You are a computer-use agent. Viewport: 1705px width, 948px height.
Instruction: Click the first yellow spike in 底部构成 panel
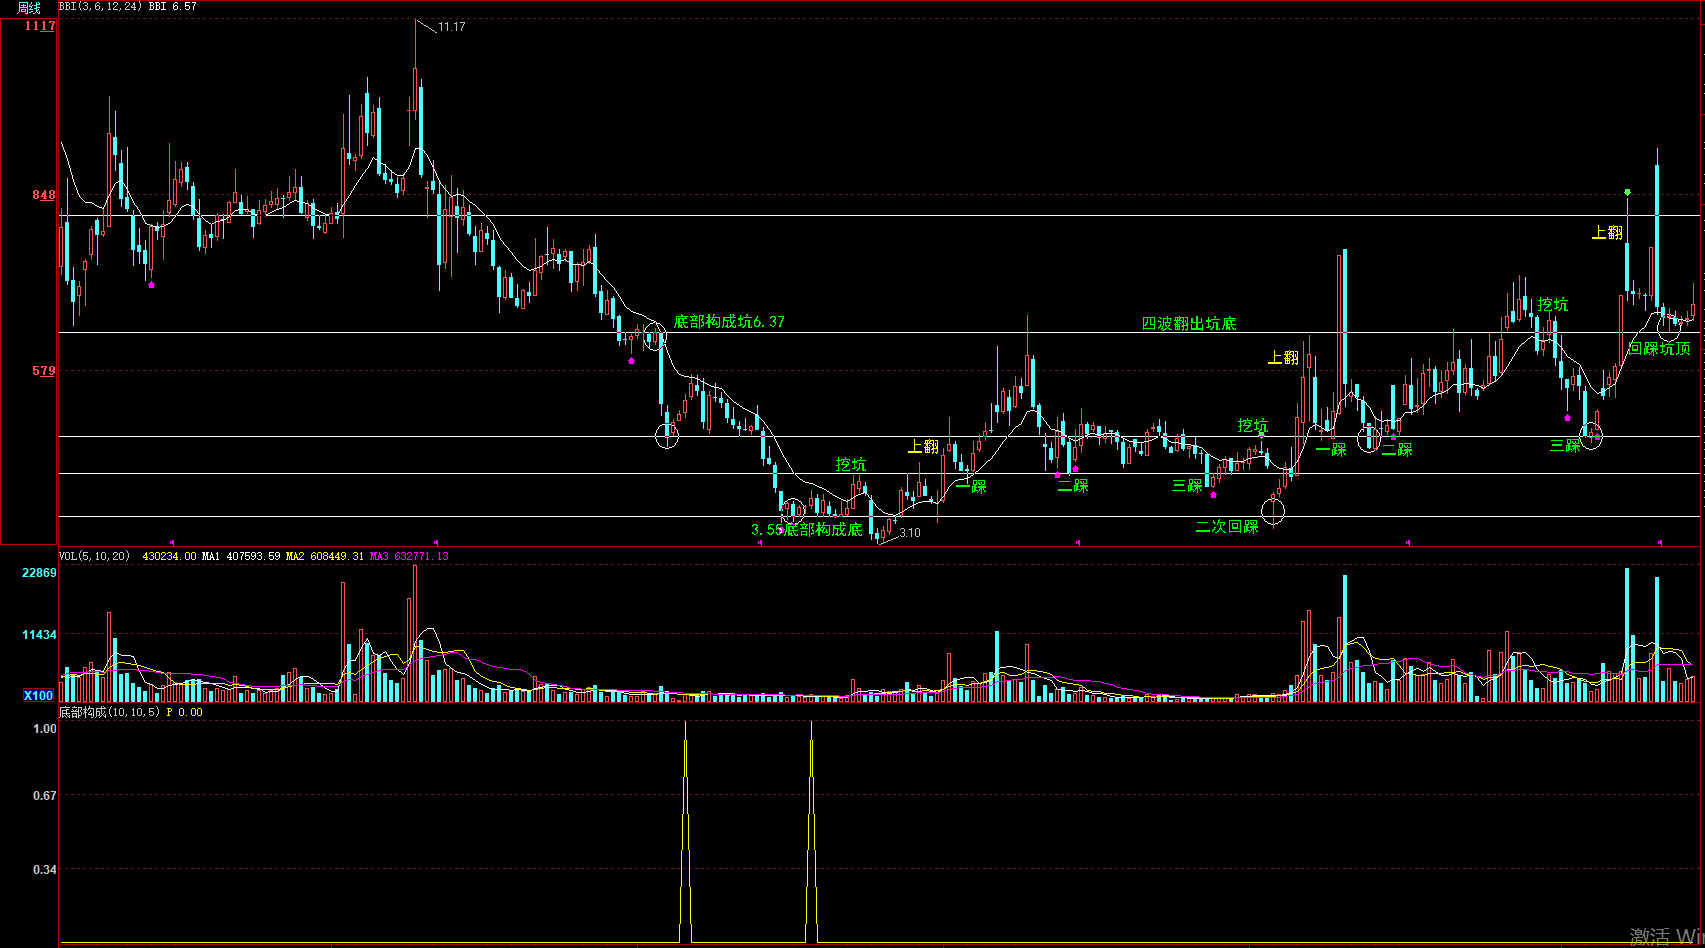(x=685, y=830)
